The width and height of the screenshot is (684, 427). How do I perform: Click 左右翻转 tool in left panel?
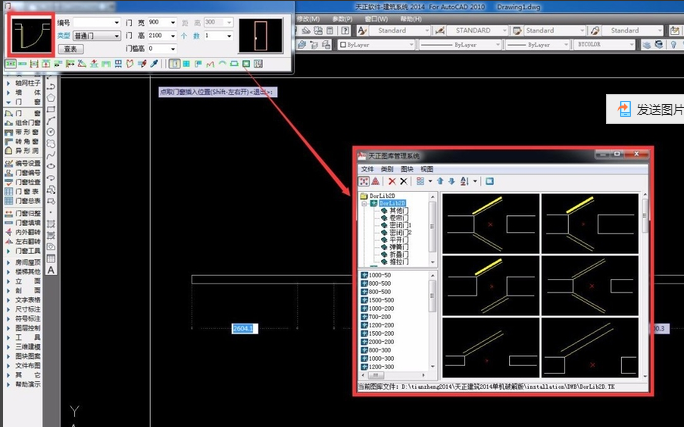click(x=22, y=241)
